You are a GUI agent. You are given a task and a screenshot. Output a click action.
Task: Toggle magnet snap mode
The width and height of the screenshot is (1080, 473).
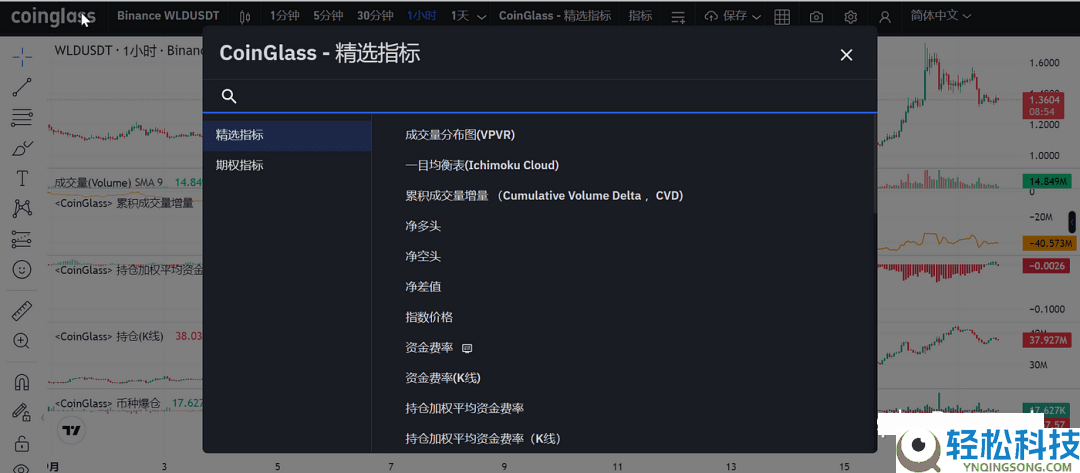pos(21,382)
